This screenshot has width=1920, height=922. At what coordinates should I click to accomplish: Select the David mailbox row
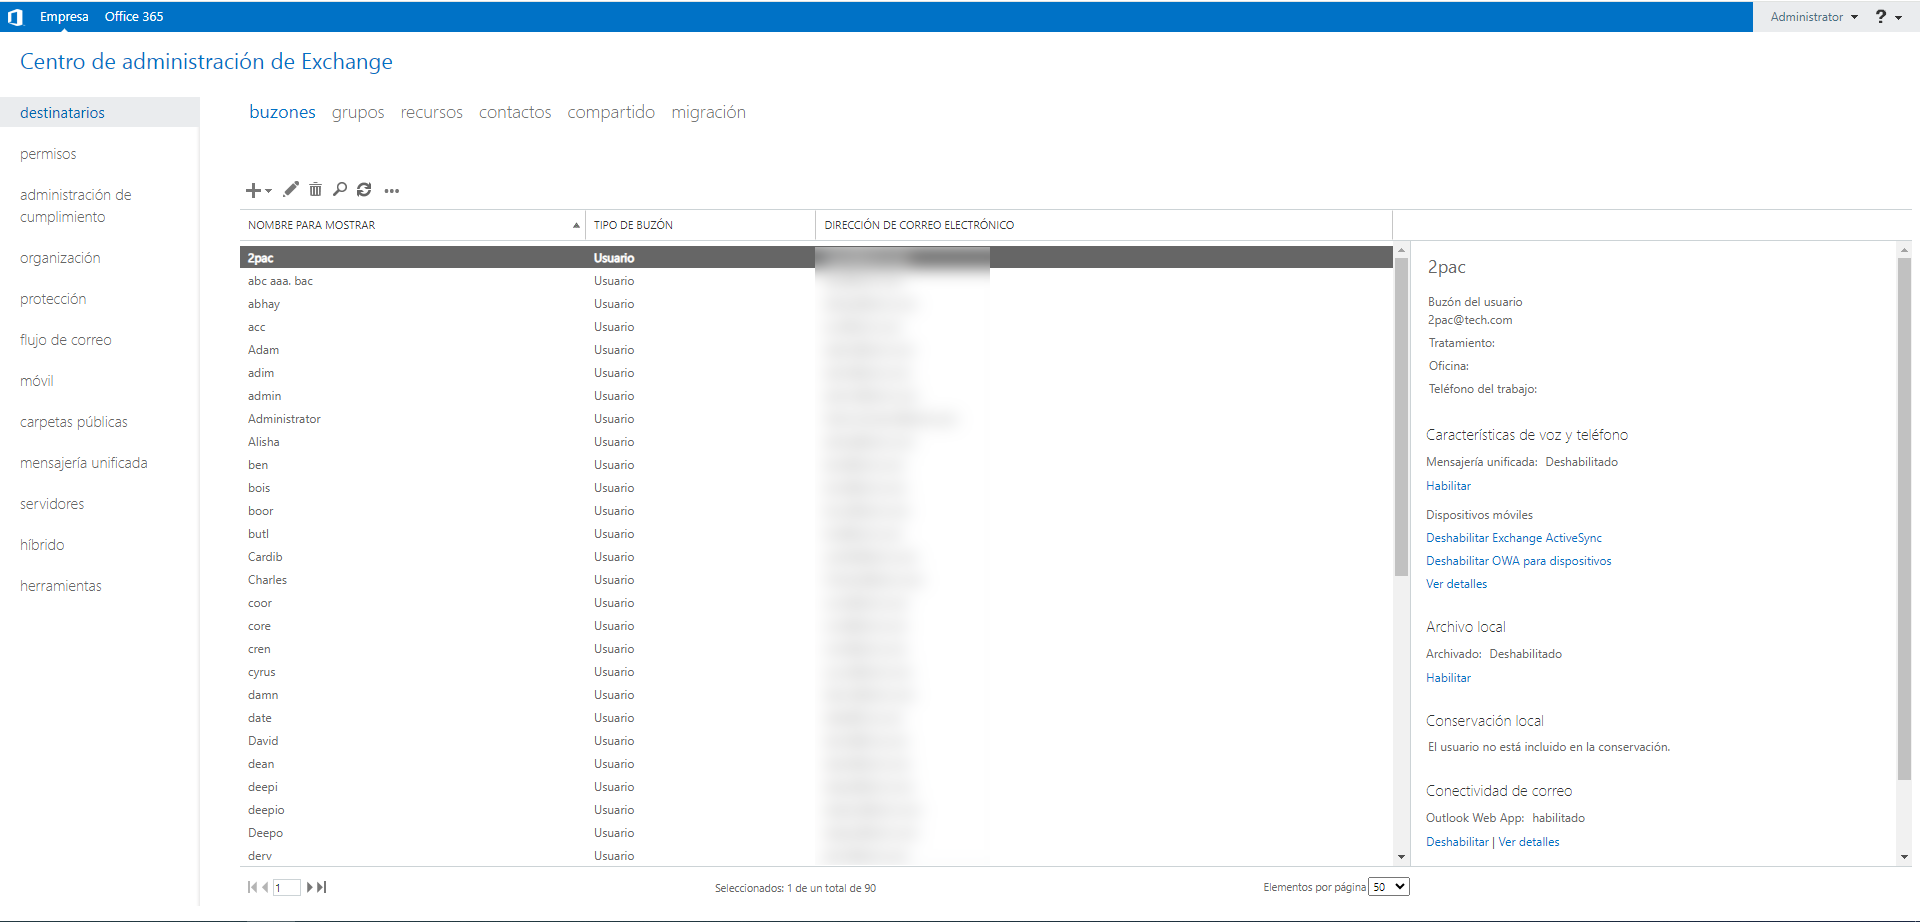click(x=816, y=741)
